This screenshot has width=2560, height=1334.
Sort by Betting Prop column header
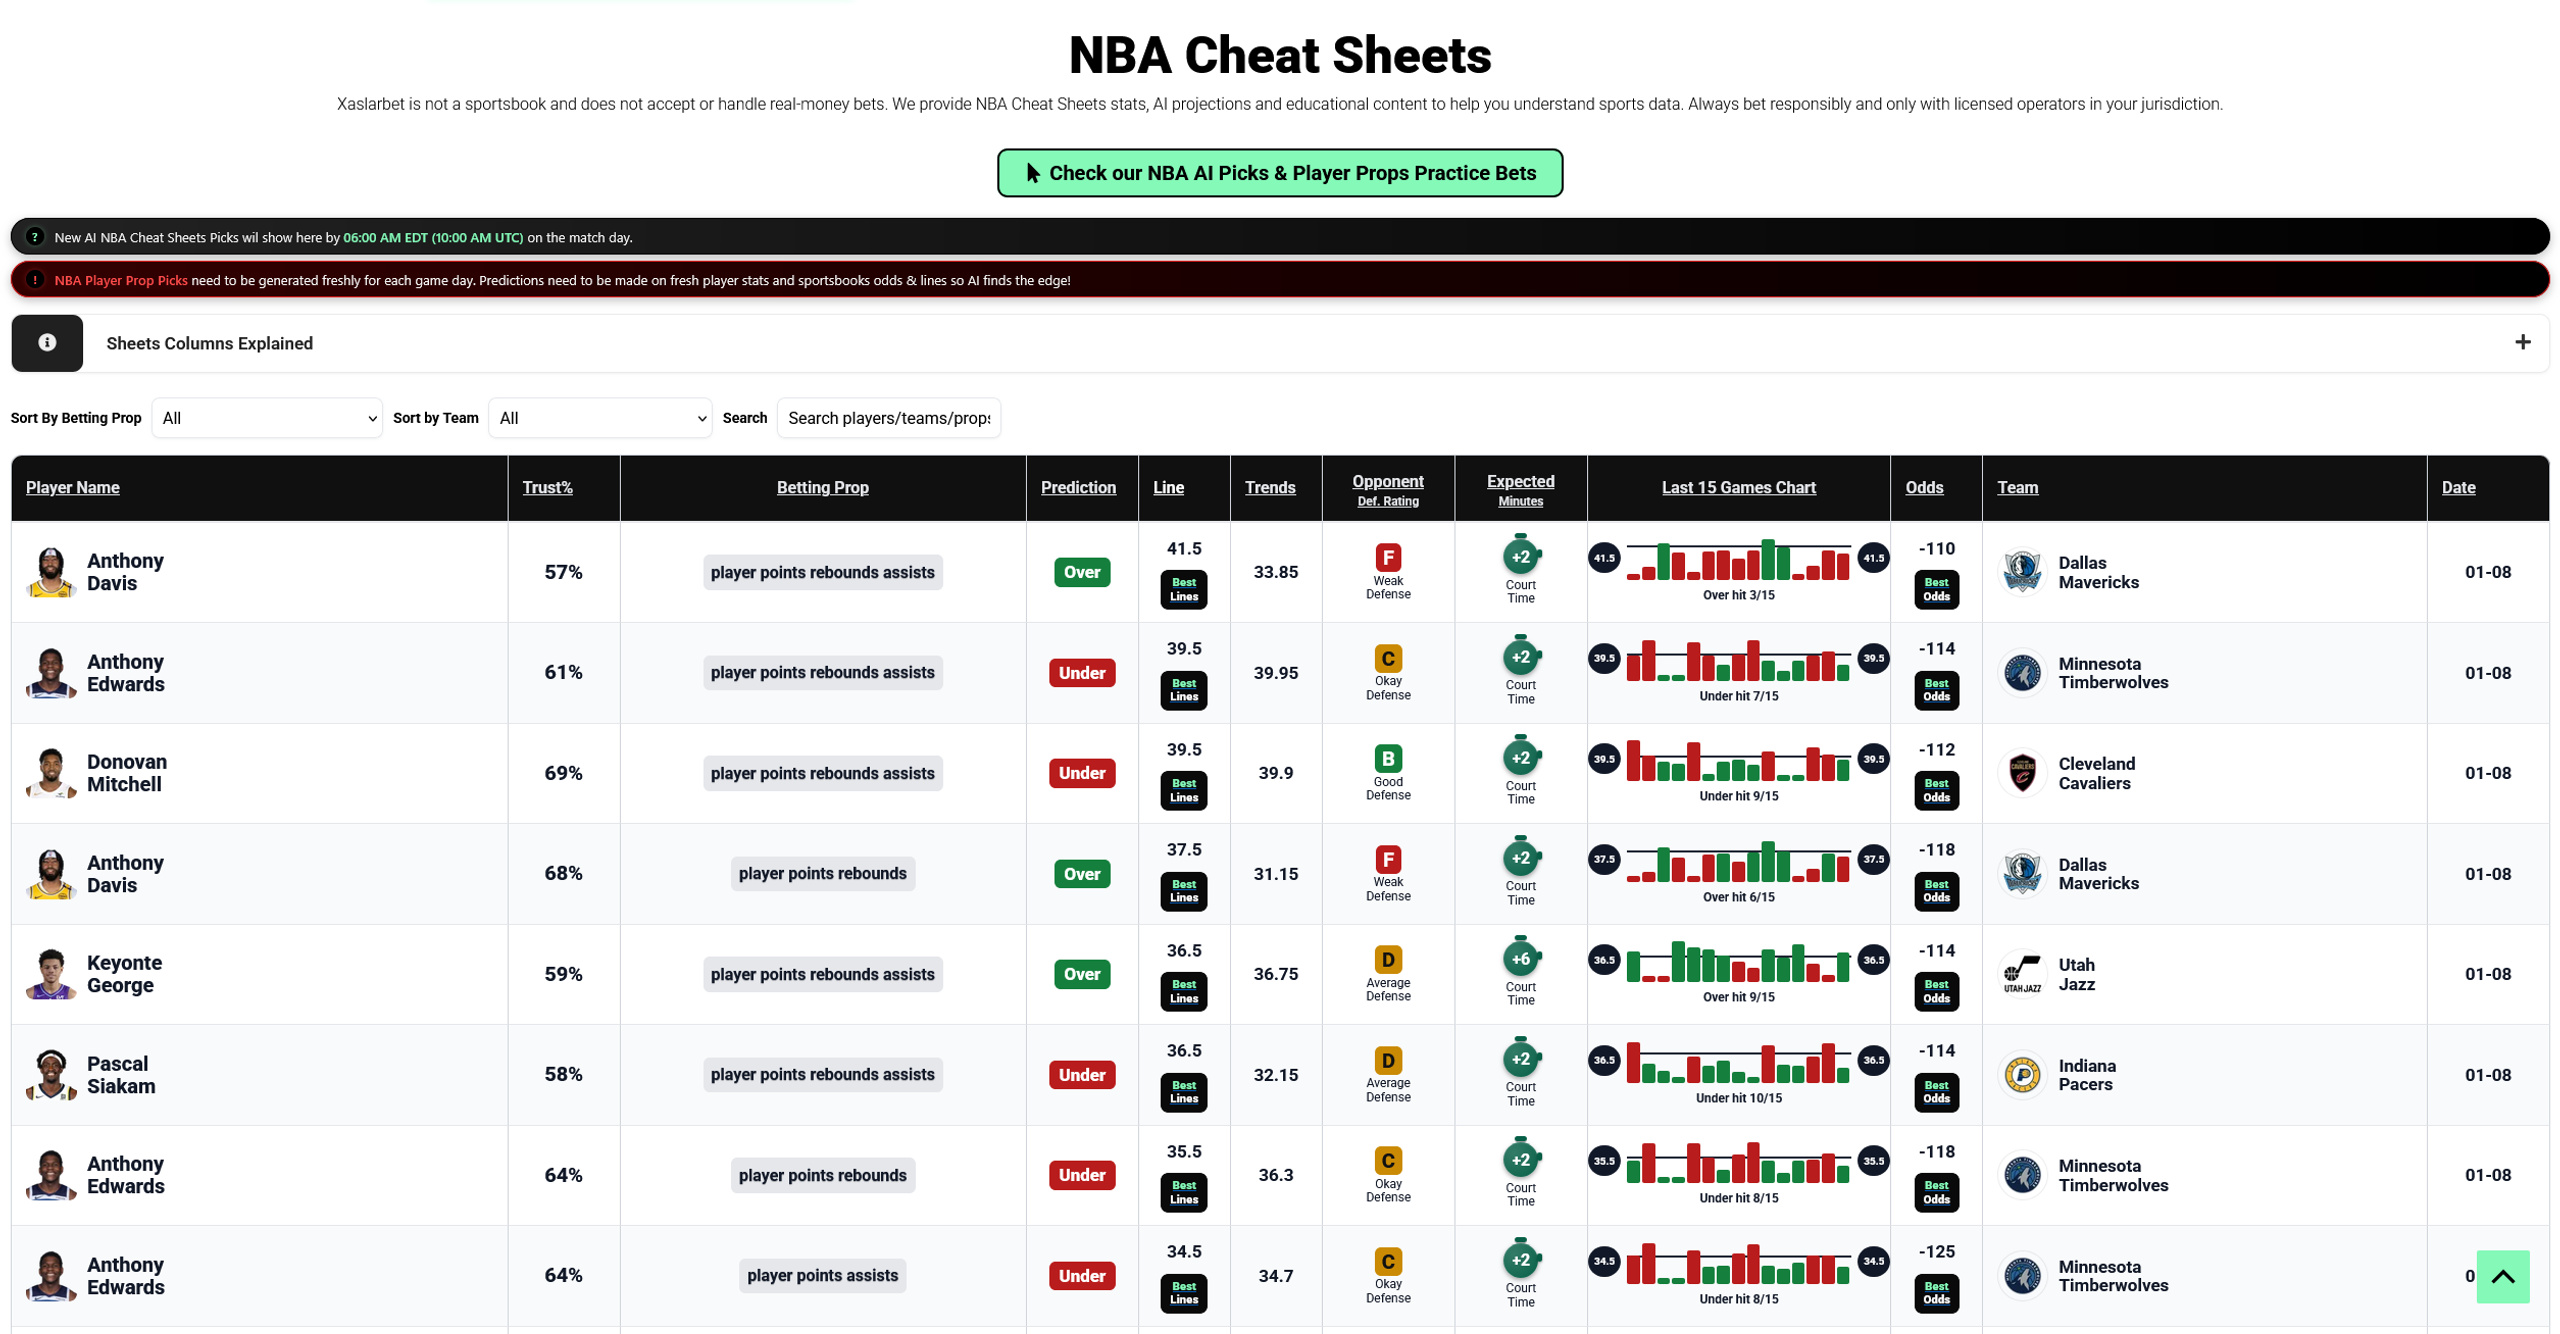click(822, 487)
